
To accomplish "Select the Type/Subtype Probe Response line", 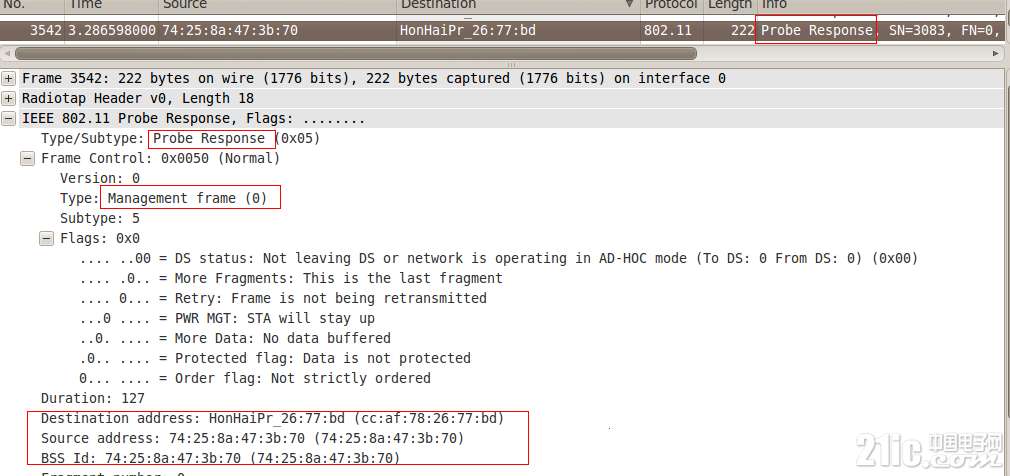I will (x=180, y=138).
